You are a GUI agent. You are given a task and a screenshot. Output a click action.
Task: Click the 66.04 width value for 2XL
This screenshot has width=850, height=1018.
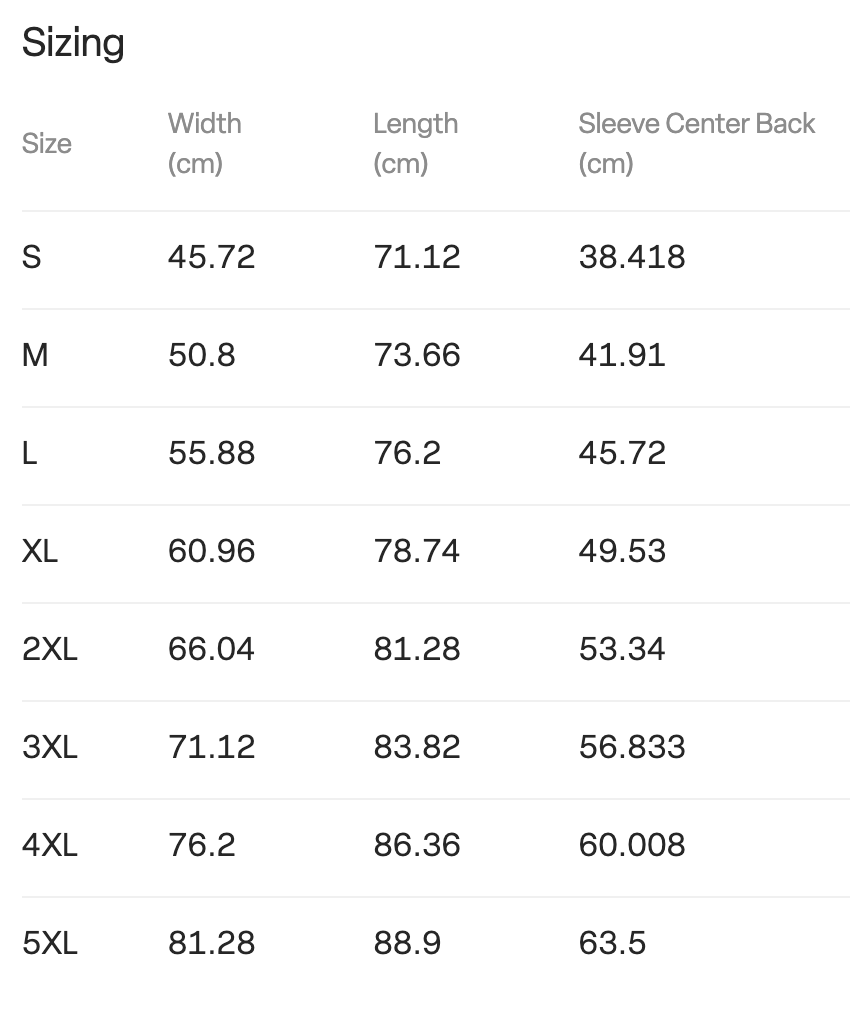(211, 649)
